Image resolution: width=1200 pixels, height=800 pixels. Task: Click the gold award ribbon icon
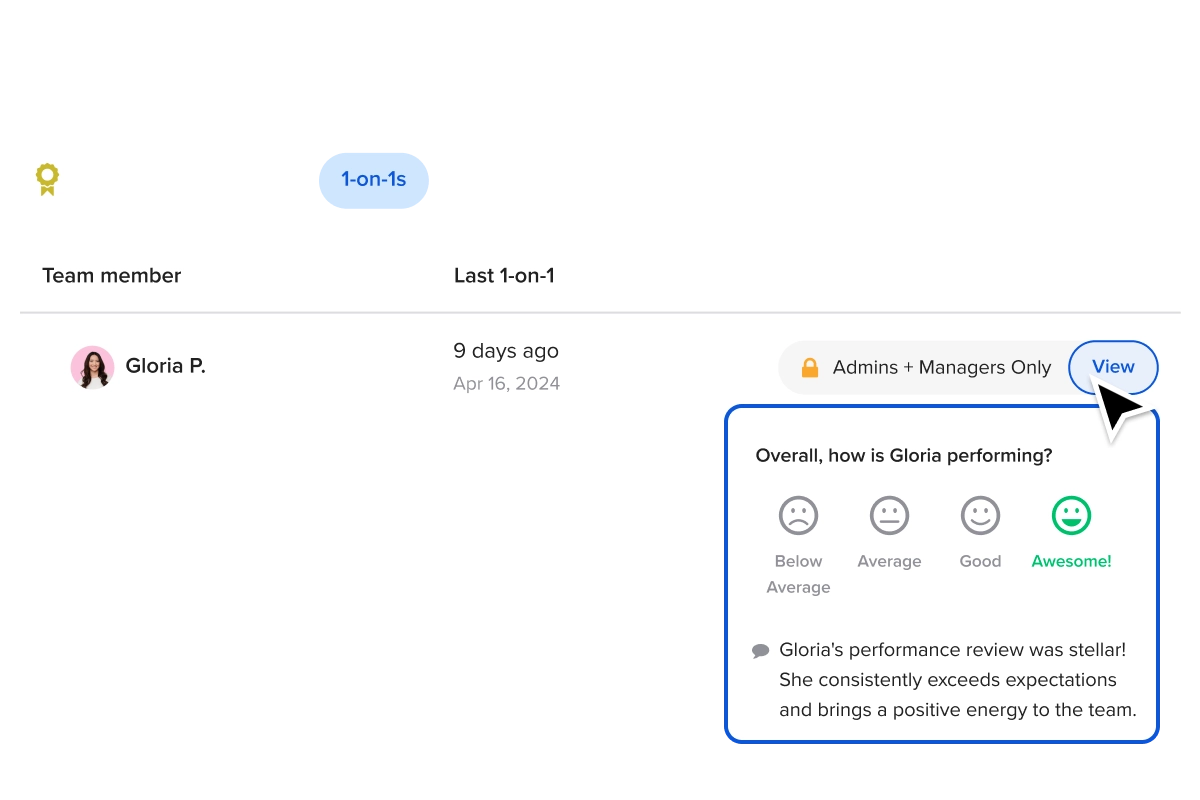47,179
